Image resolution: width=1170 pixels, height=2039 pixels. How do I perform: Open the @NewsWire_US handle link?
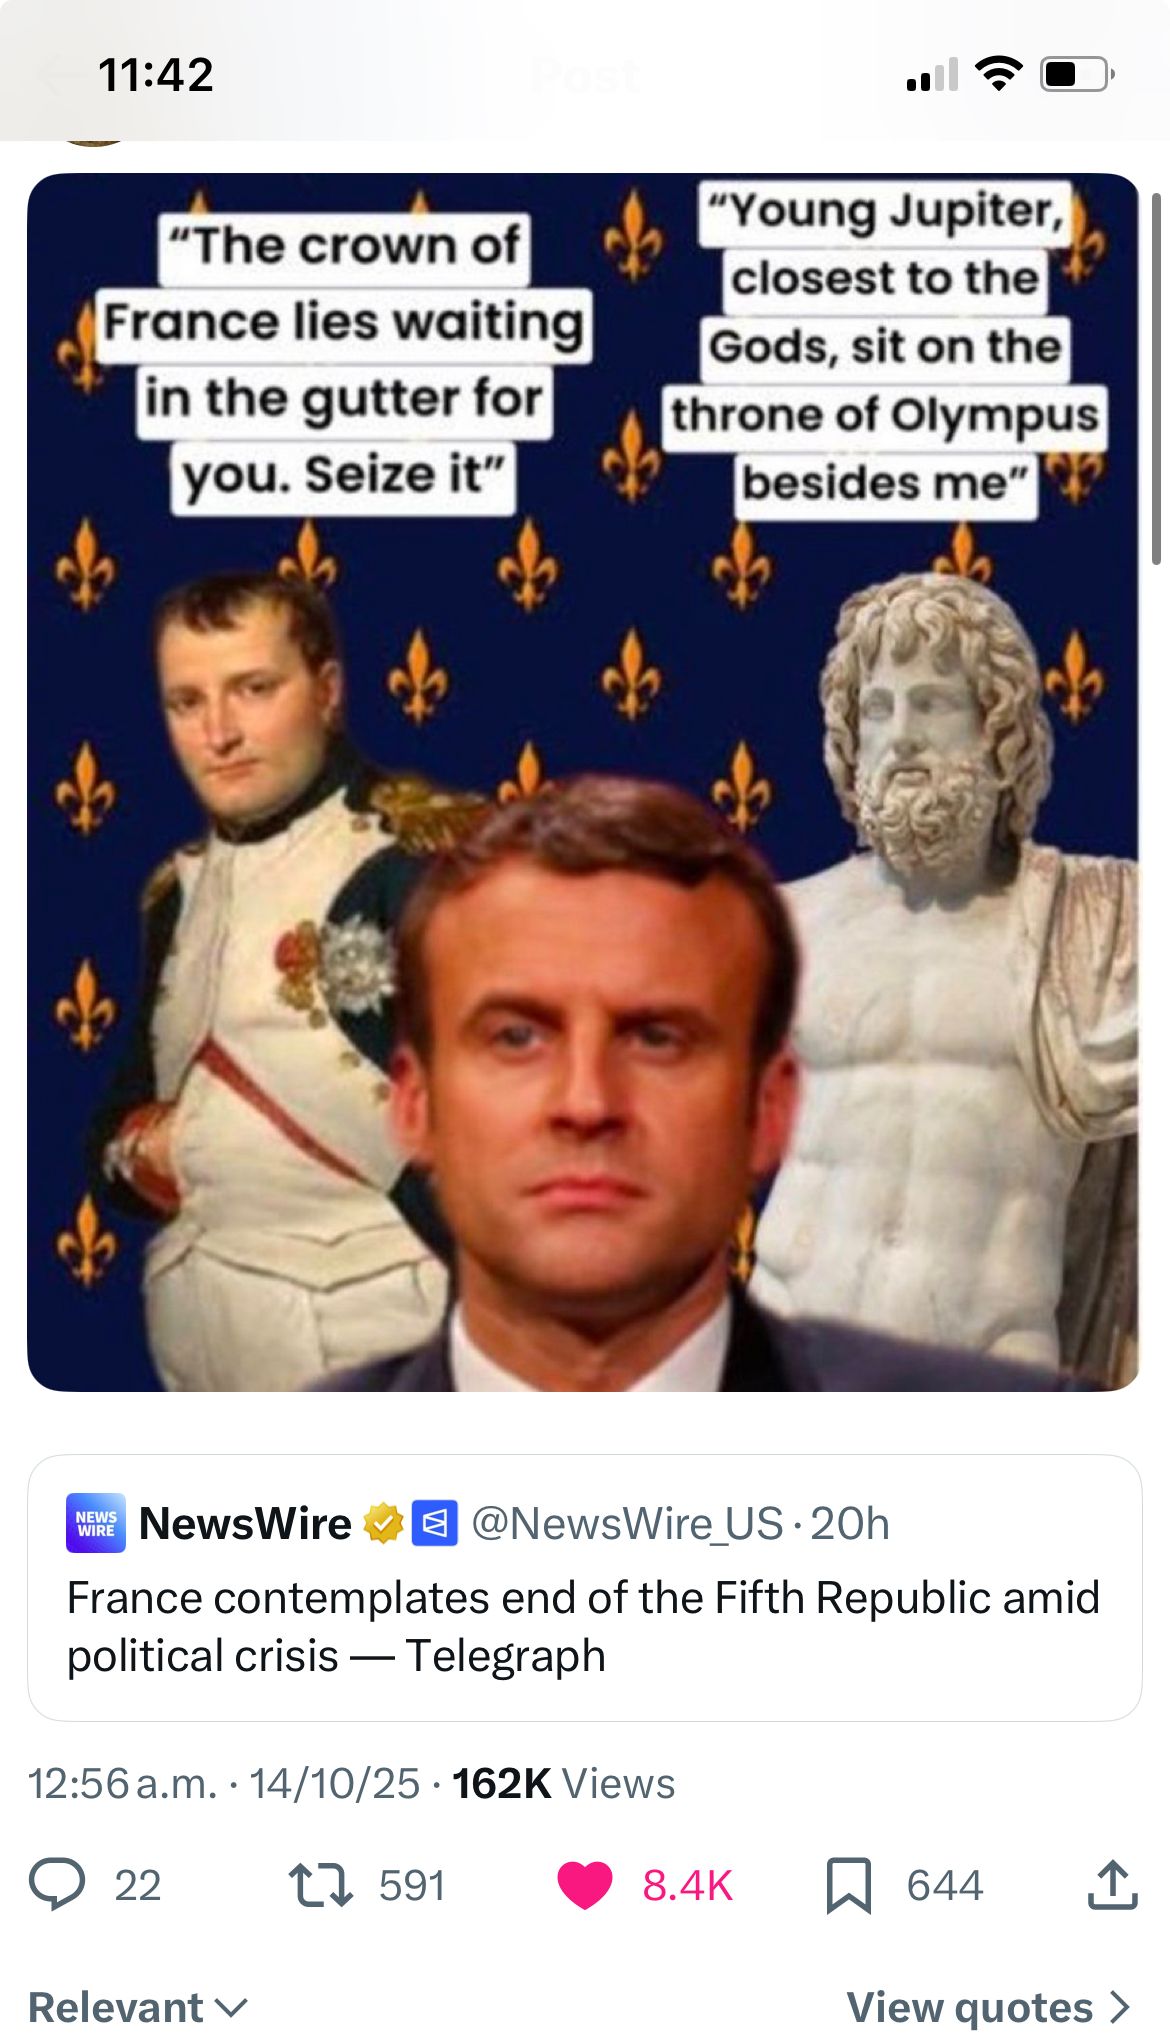(627, 1523)
